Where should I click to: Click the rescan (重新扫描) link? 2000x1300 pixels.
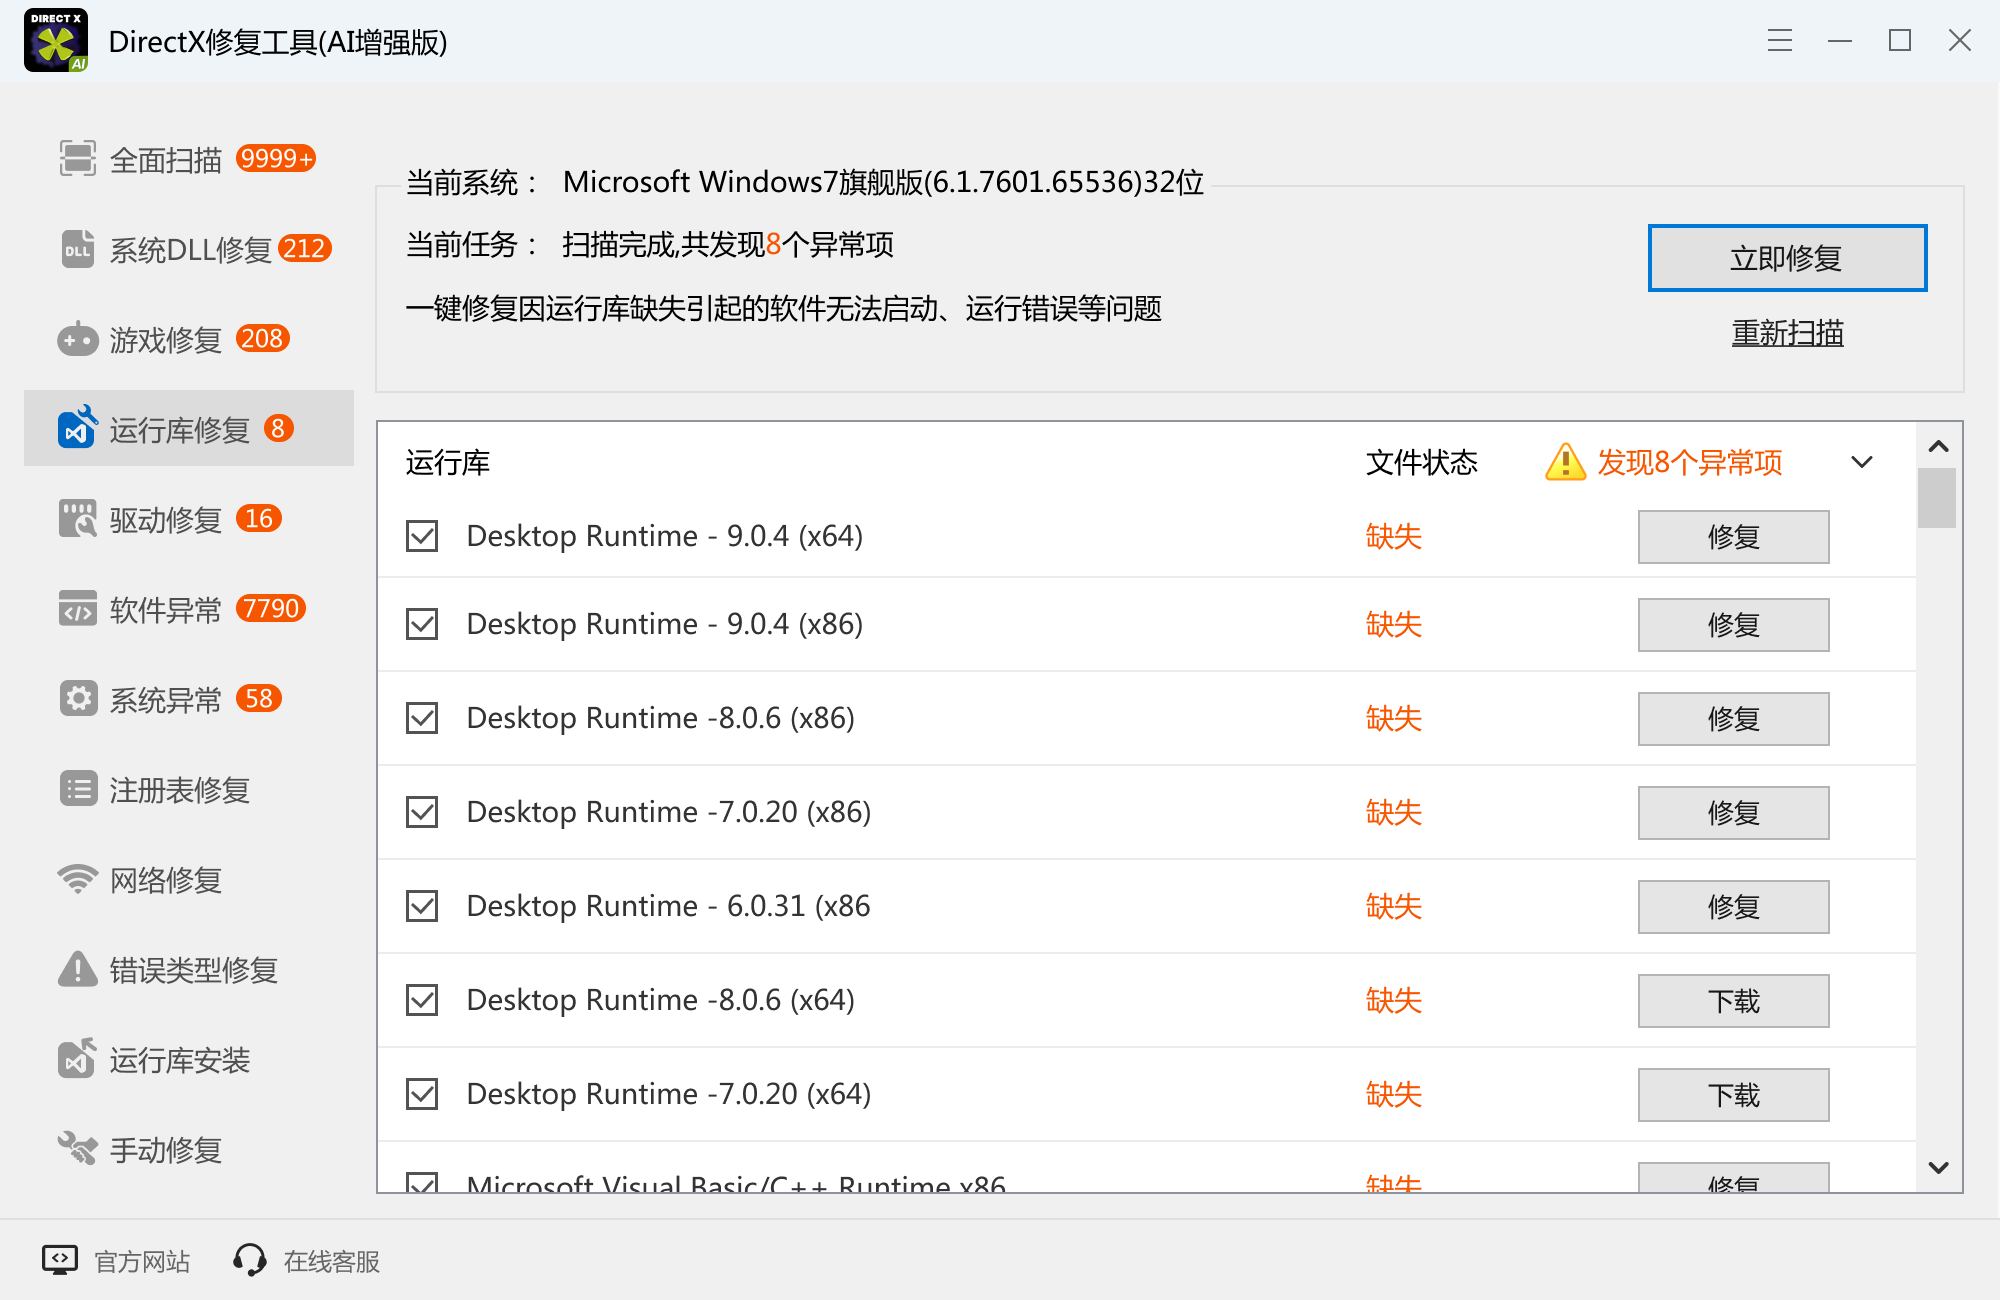pyautogui.click(x=1787, y=333)
